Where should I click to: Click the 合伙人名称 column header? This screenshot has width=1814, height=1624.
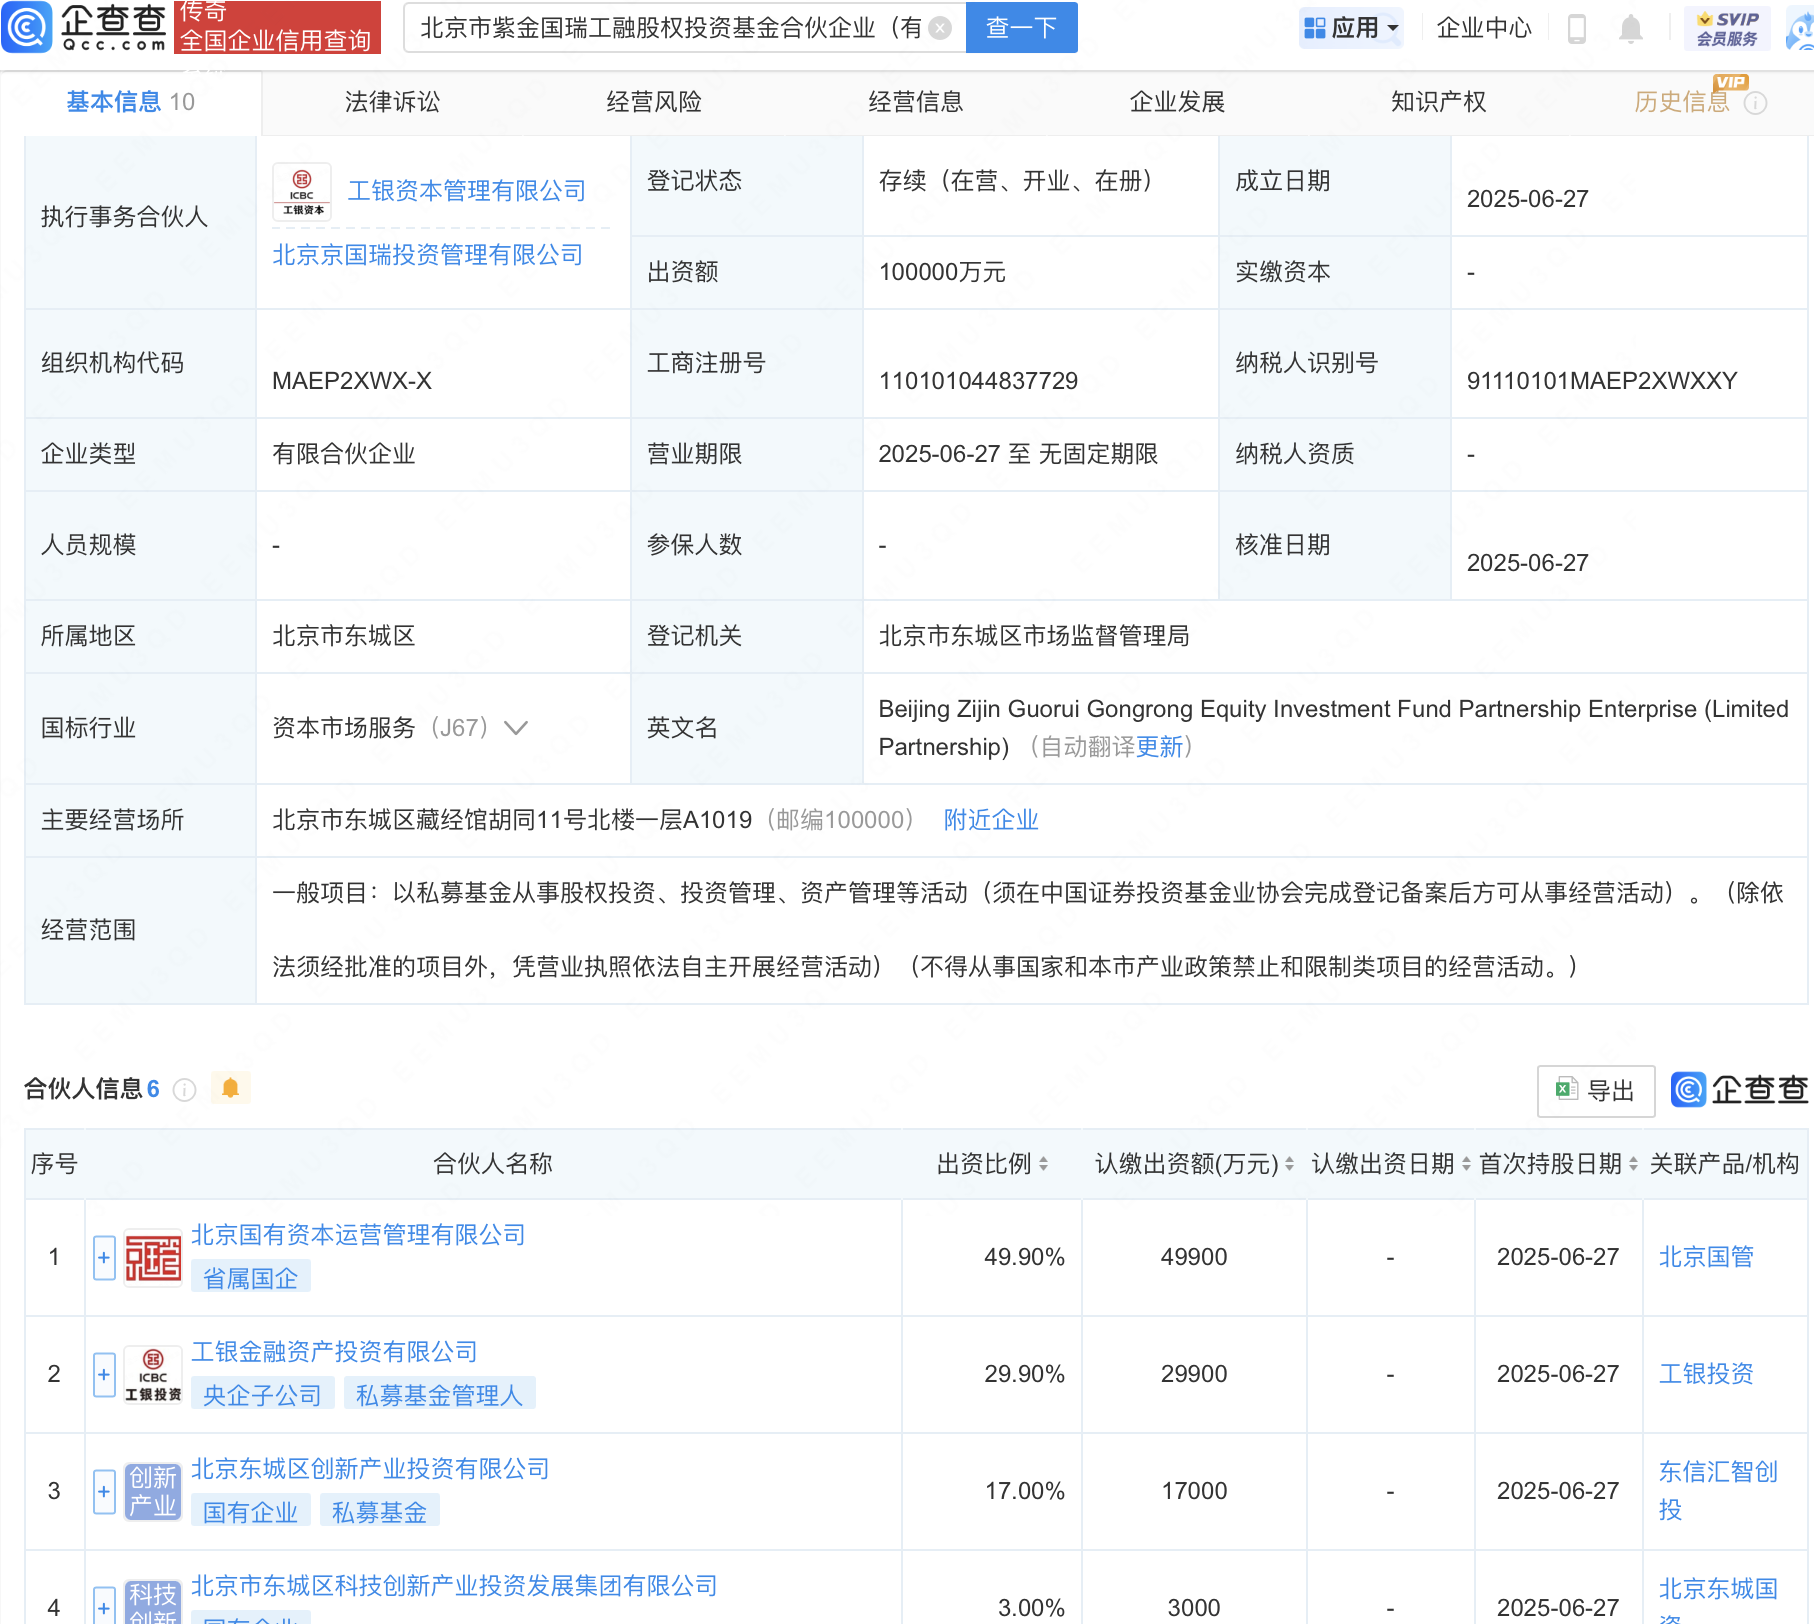pos(493,1164)
